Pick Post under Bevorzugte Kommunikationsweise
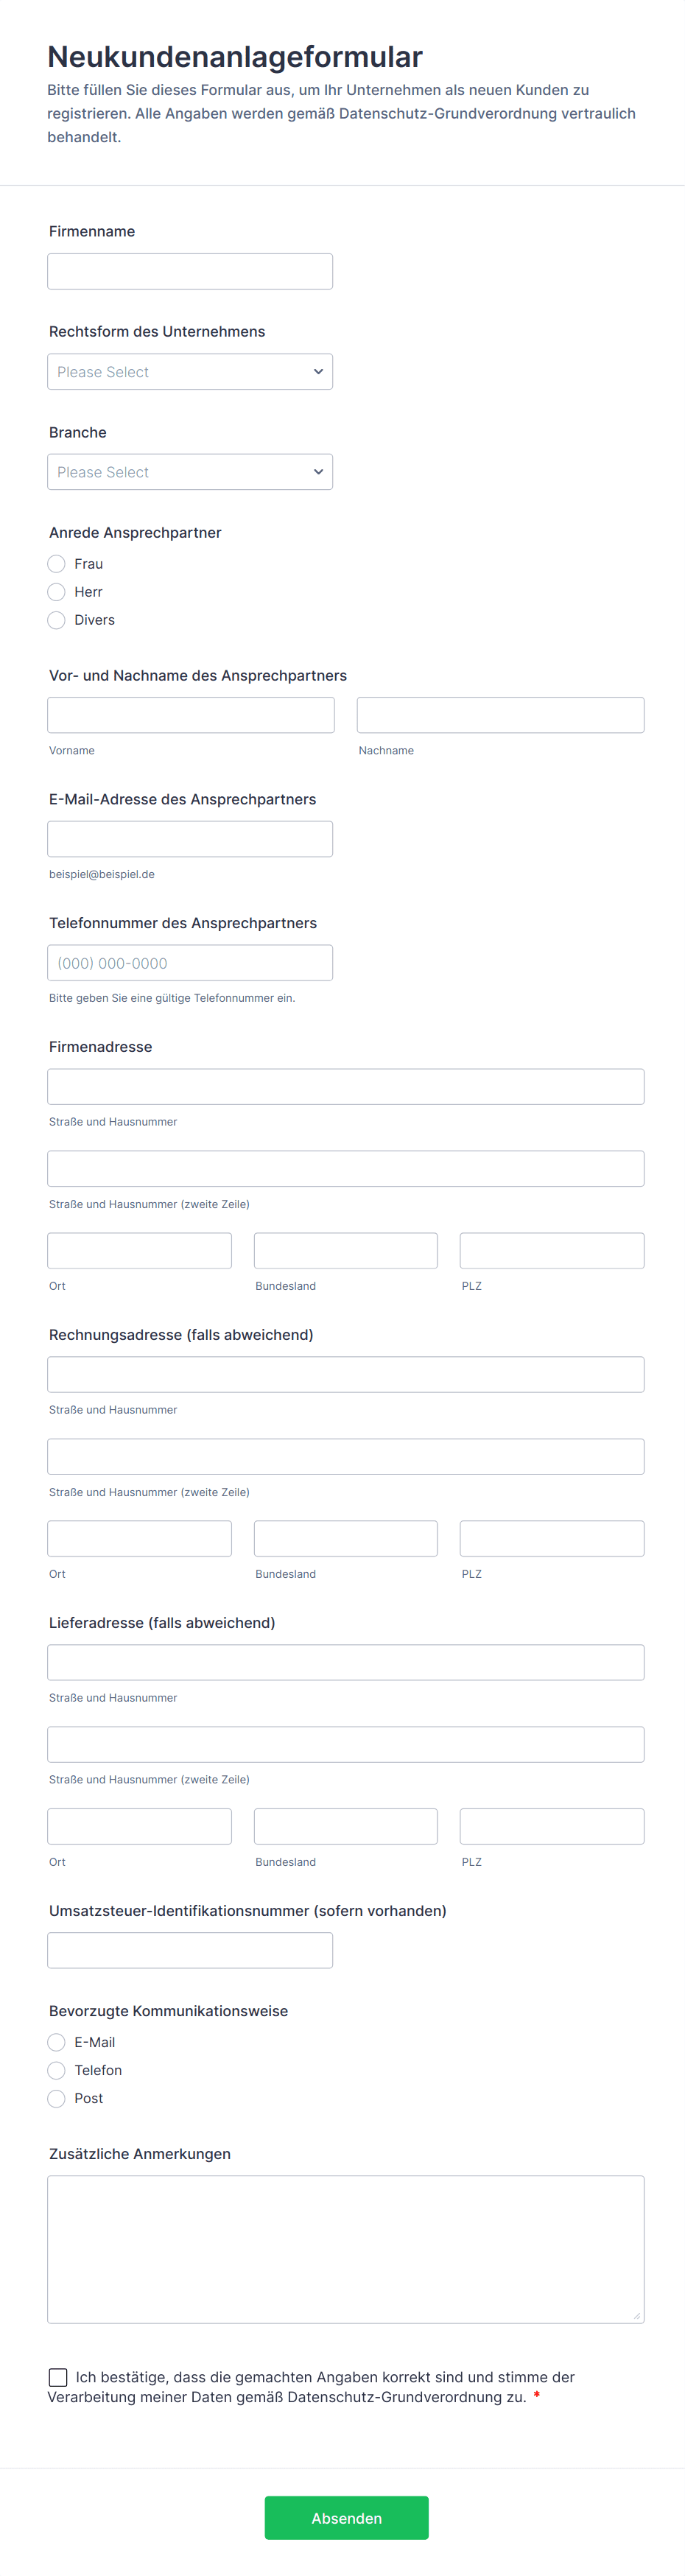 point(57,2098)
